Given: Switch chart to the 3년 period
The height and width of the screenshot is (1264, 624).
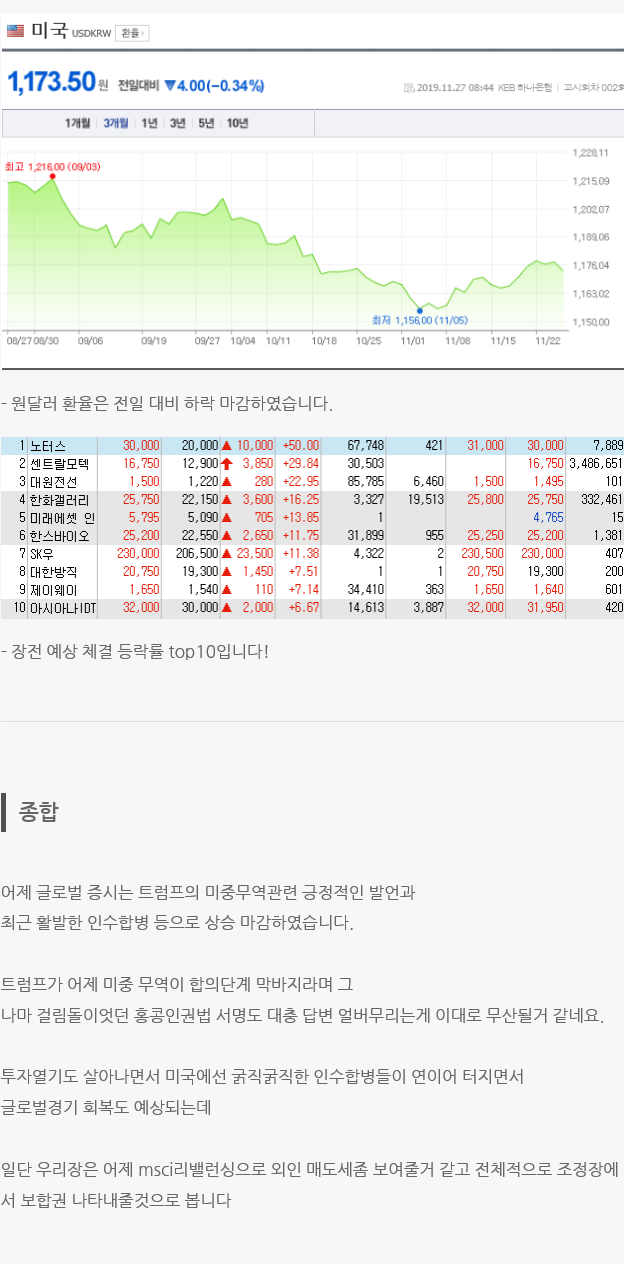Looking at the screenshot, I should tap(178, 123).
